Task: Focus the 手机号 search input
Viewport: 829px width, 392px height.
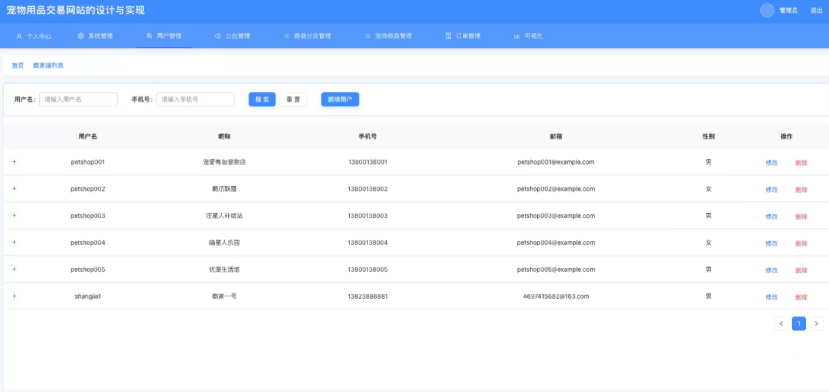Action: (196, 99)
